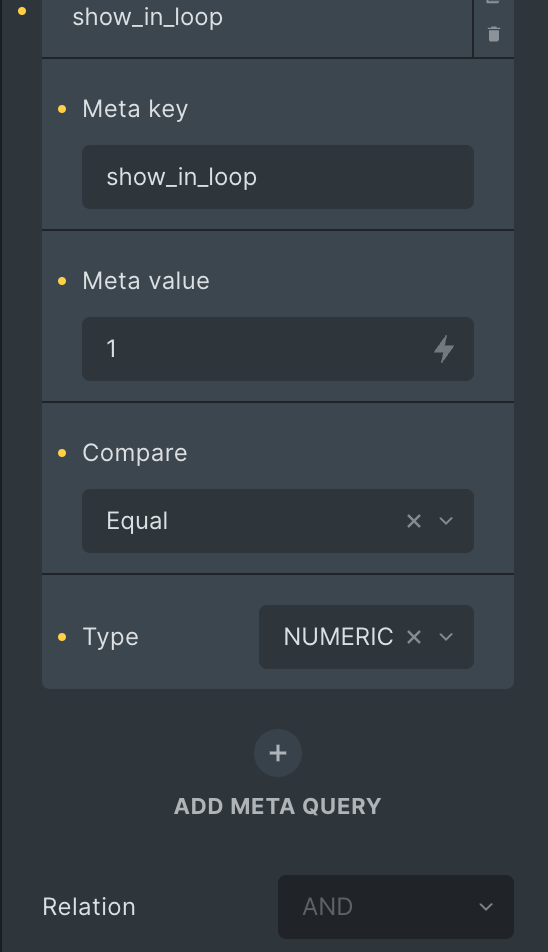The image size is (548, 952).
Task: Expand Type dropdown using its chevron
Action: (446, 637)
